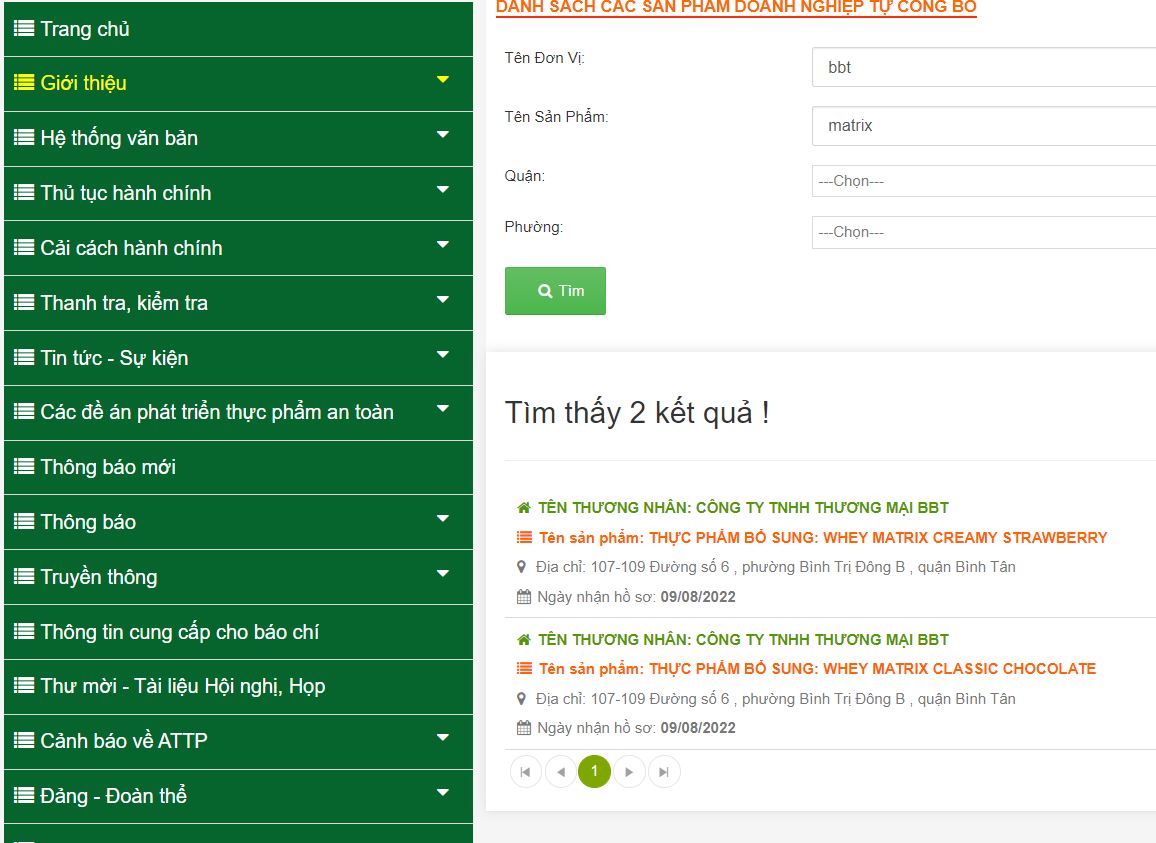Screen dimensions: 1156x843
Task: Expand the Tin tức - Sự kiện arrow
Action: (x=442, y=355)
